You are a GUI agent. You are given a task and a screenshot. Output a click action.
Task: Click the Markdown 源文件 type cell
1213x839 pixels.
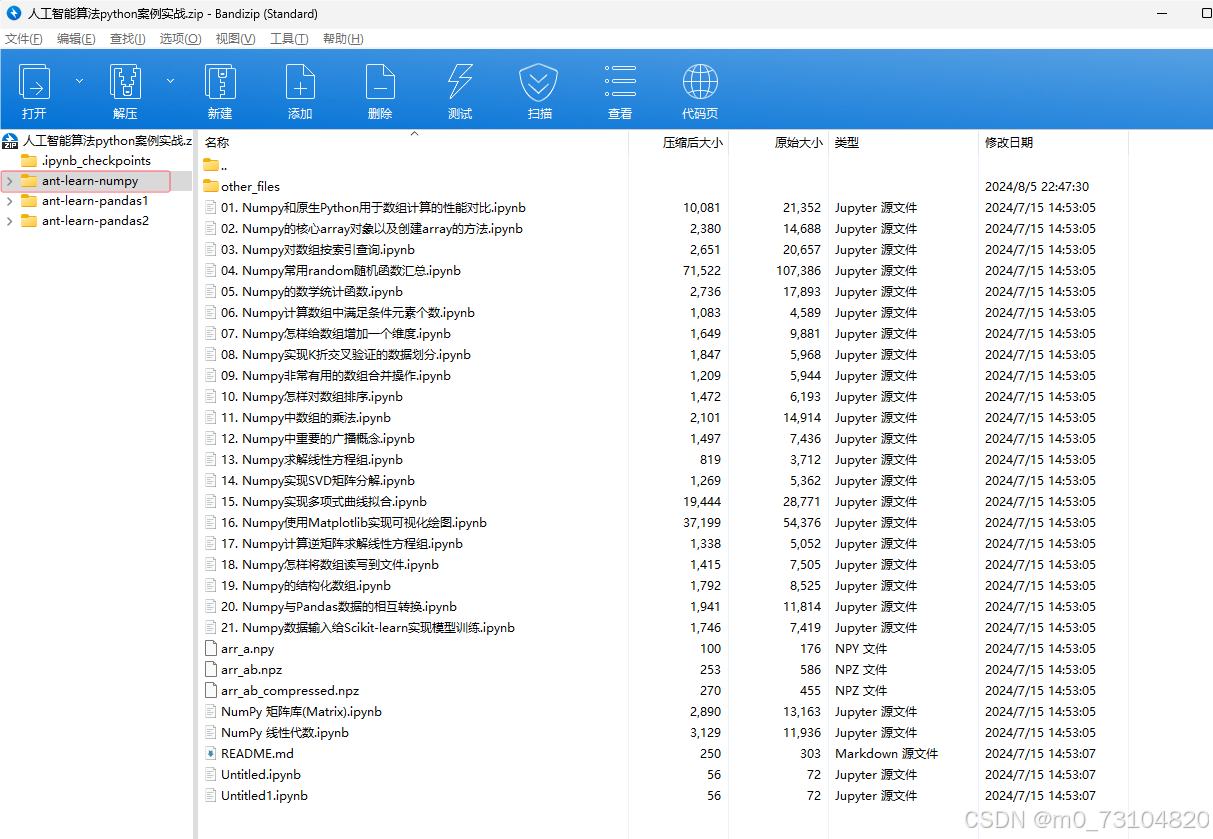[887, 754]
